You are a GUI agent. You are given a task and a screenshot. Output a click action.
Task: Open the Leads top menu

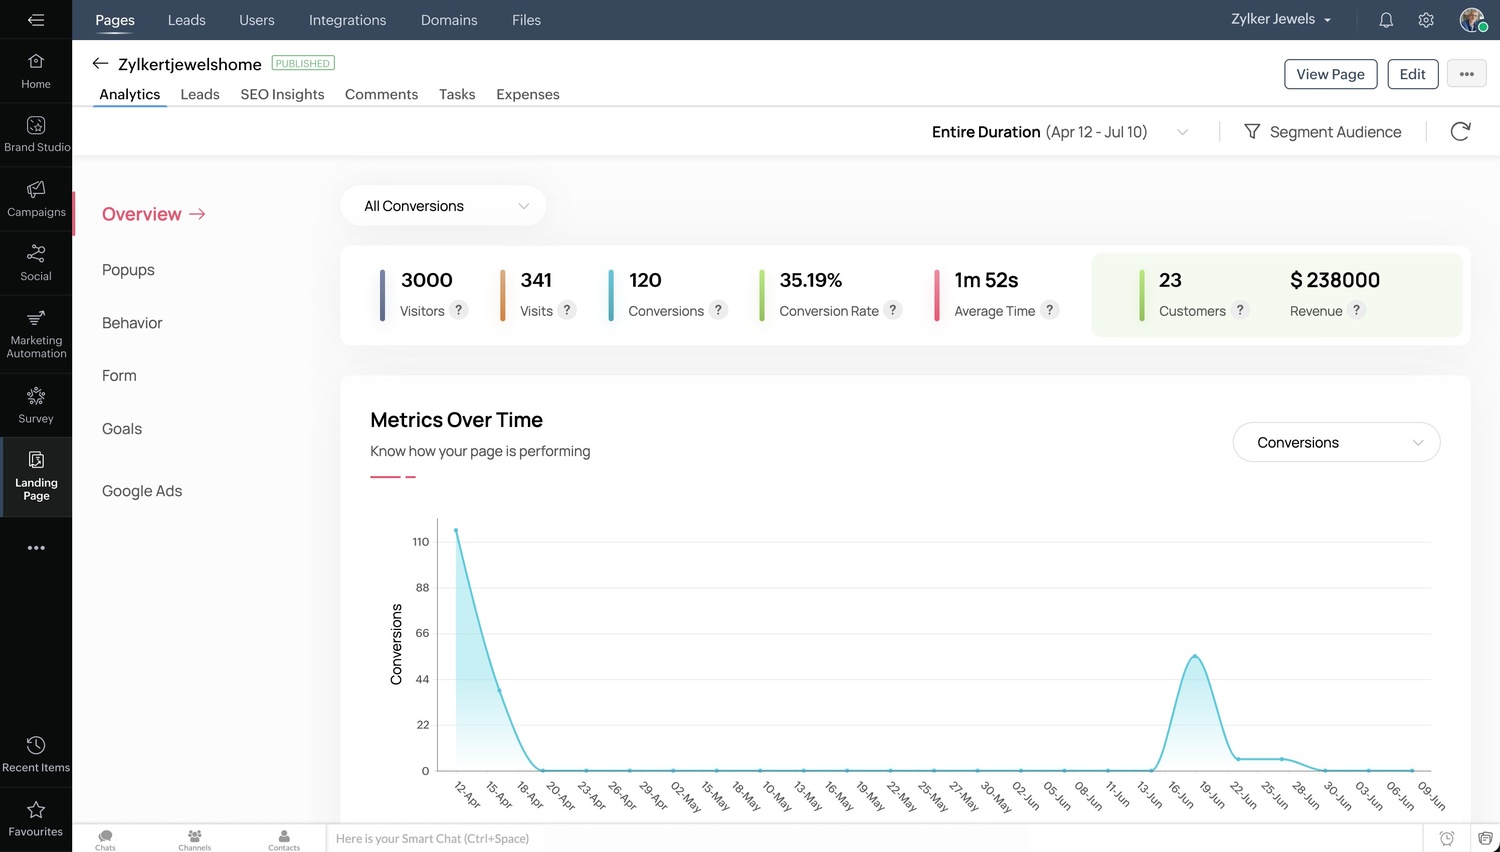pyautogui.click(x=186, y=20)
